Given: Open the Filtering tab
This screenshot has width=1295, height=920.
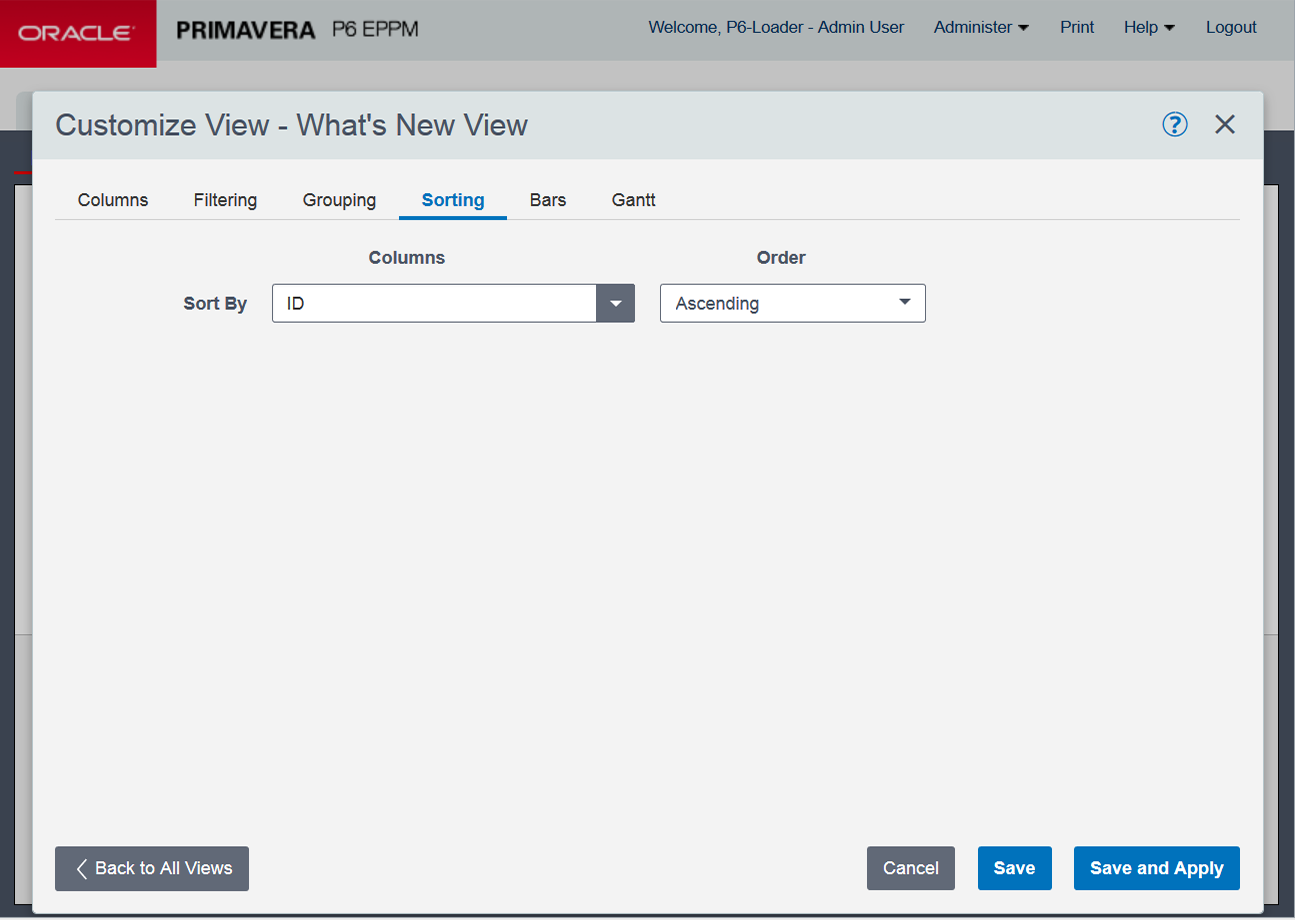Looking at the screenshot, I should point(225,200).
